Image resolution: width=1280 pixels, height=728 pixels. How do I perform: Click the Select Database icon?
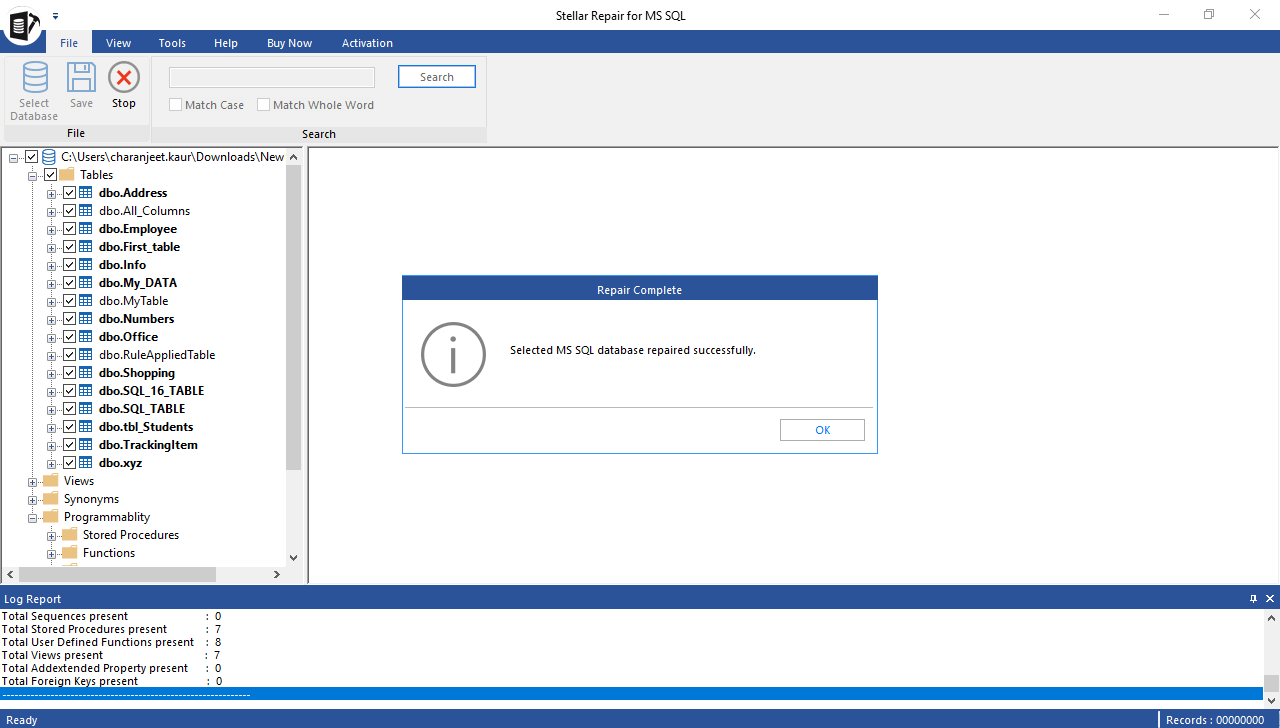[x=35, y=78]
